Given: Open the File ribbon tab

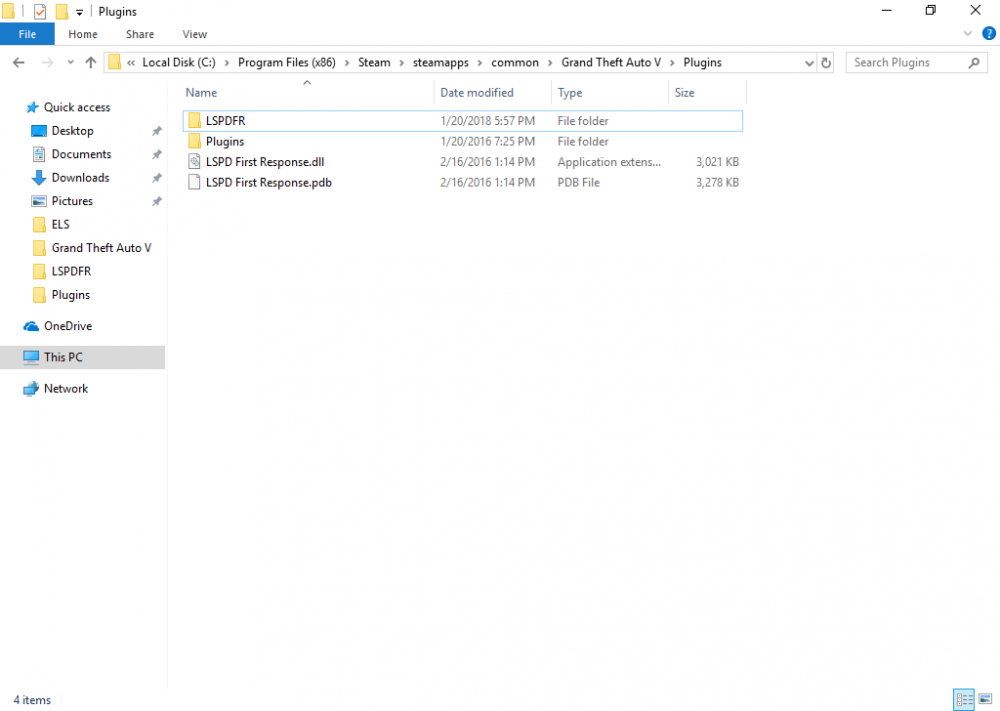Looking at the screenshot, I should tap(27, 34).
